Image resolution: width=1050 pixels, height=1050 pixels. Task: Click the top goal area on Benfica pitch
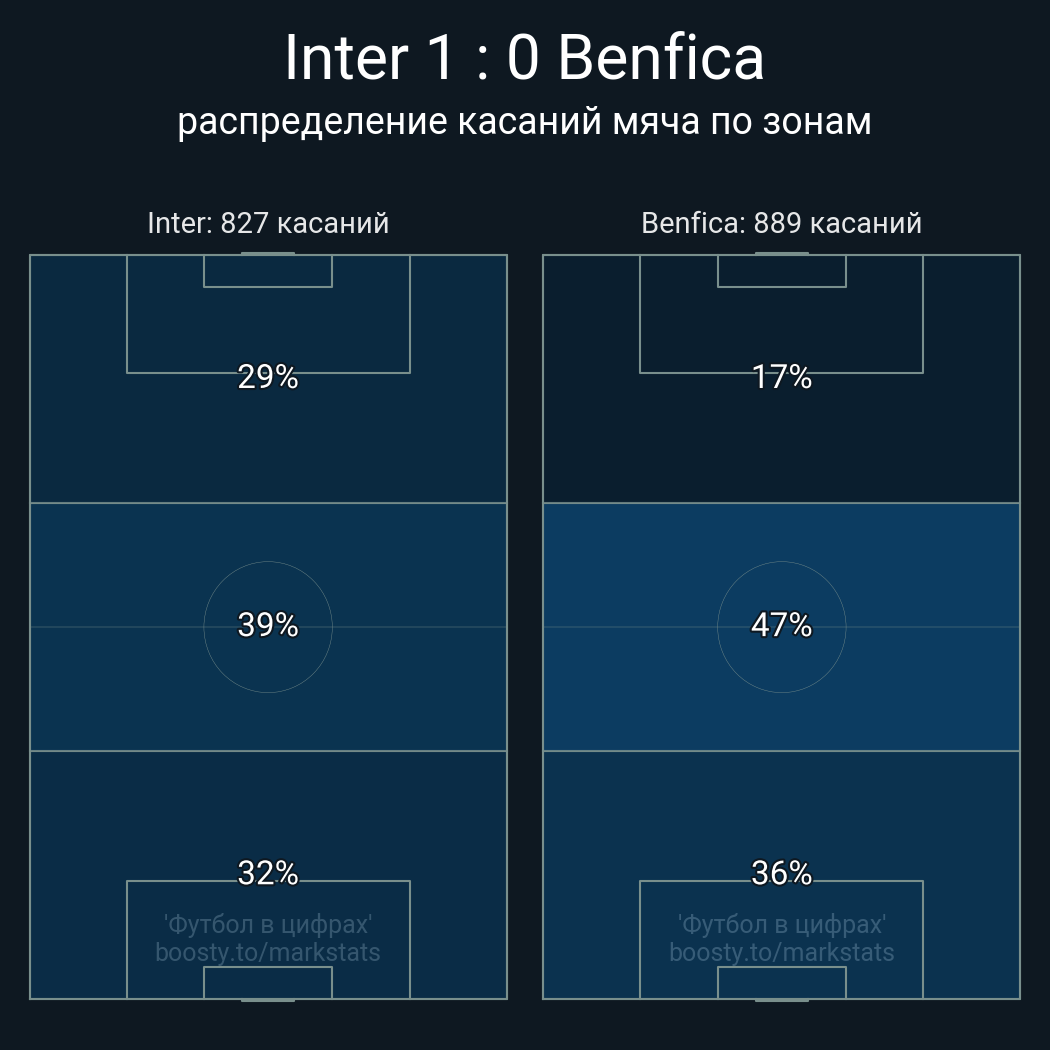tap(781, 271)
